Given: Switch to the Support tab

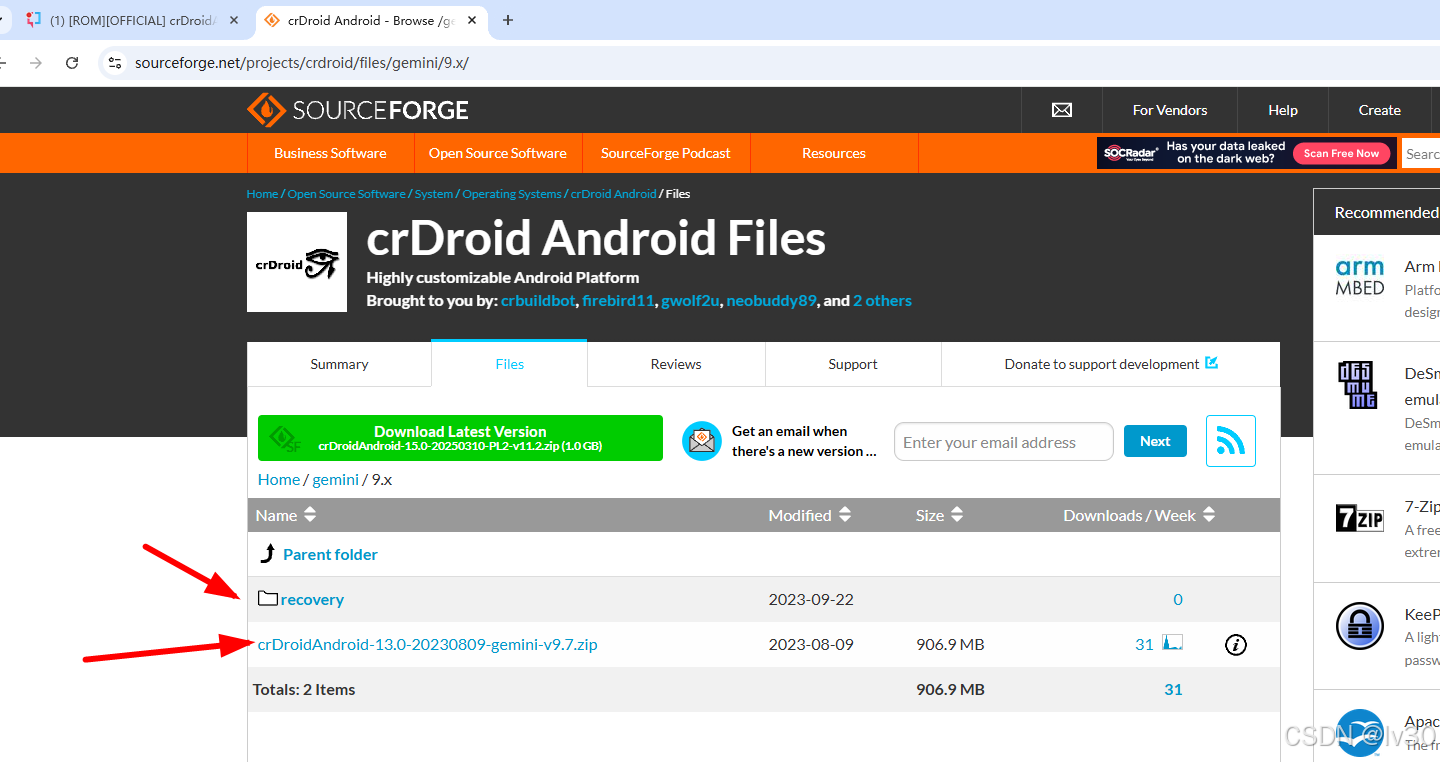Looking at the screenshot, I should point(853,364).
